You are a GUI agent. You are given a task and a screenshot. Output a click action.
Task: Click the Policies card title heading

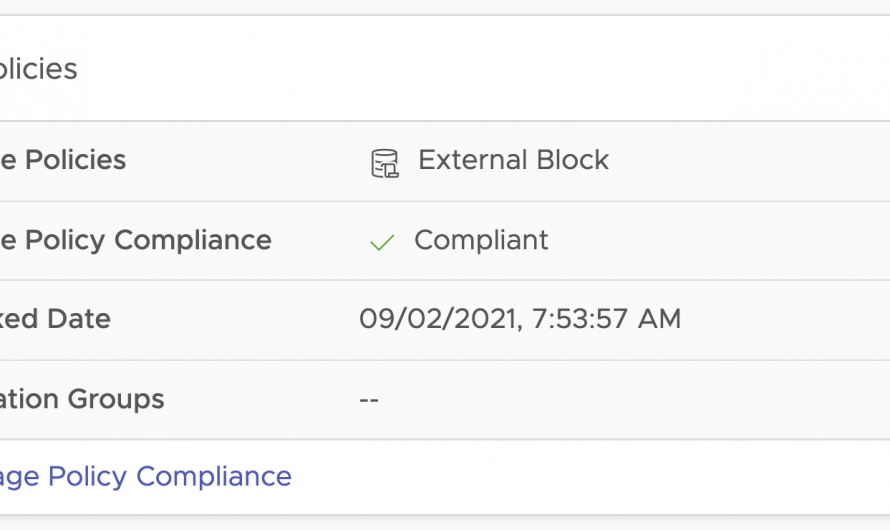(x=38, y=69)
